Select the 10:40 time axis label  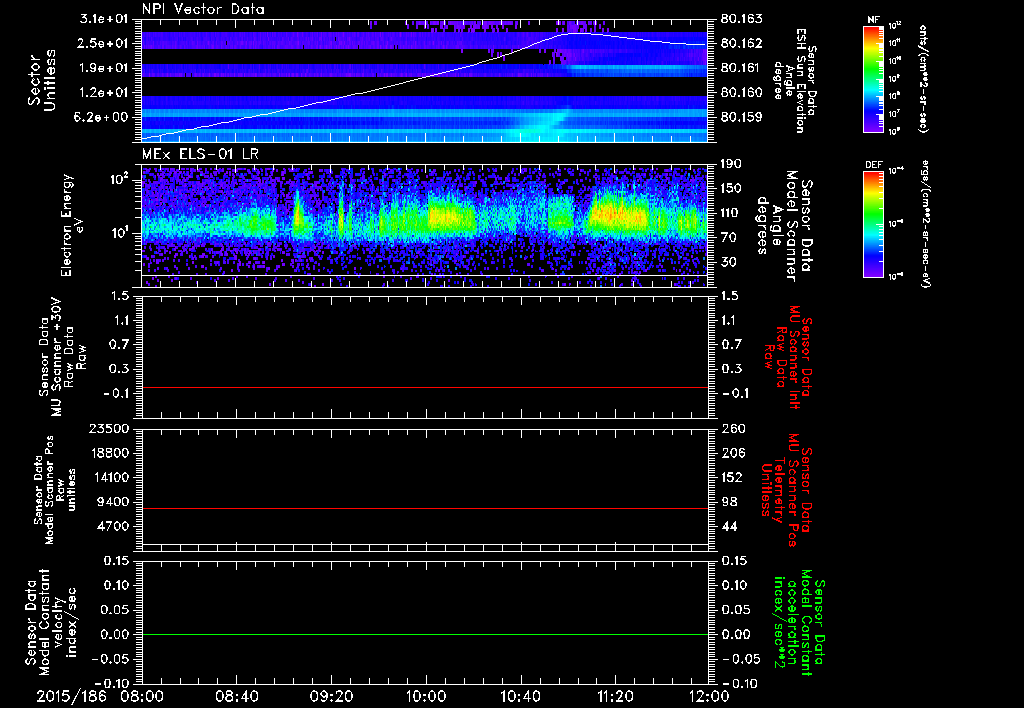click(x=520, y=695)
